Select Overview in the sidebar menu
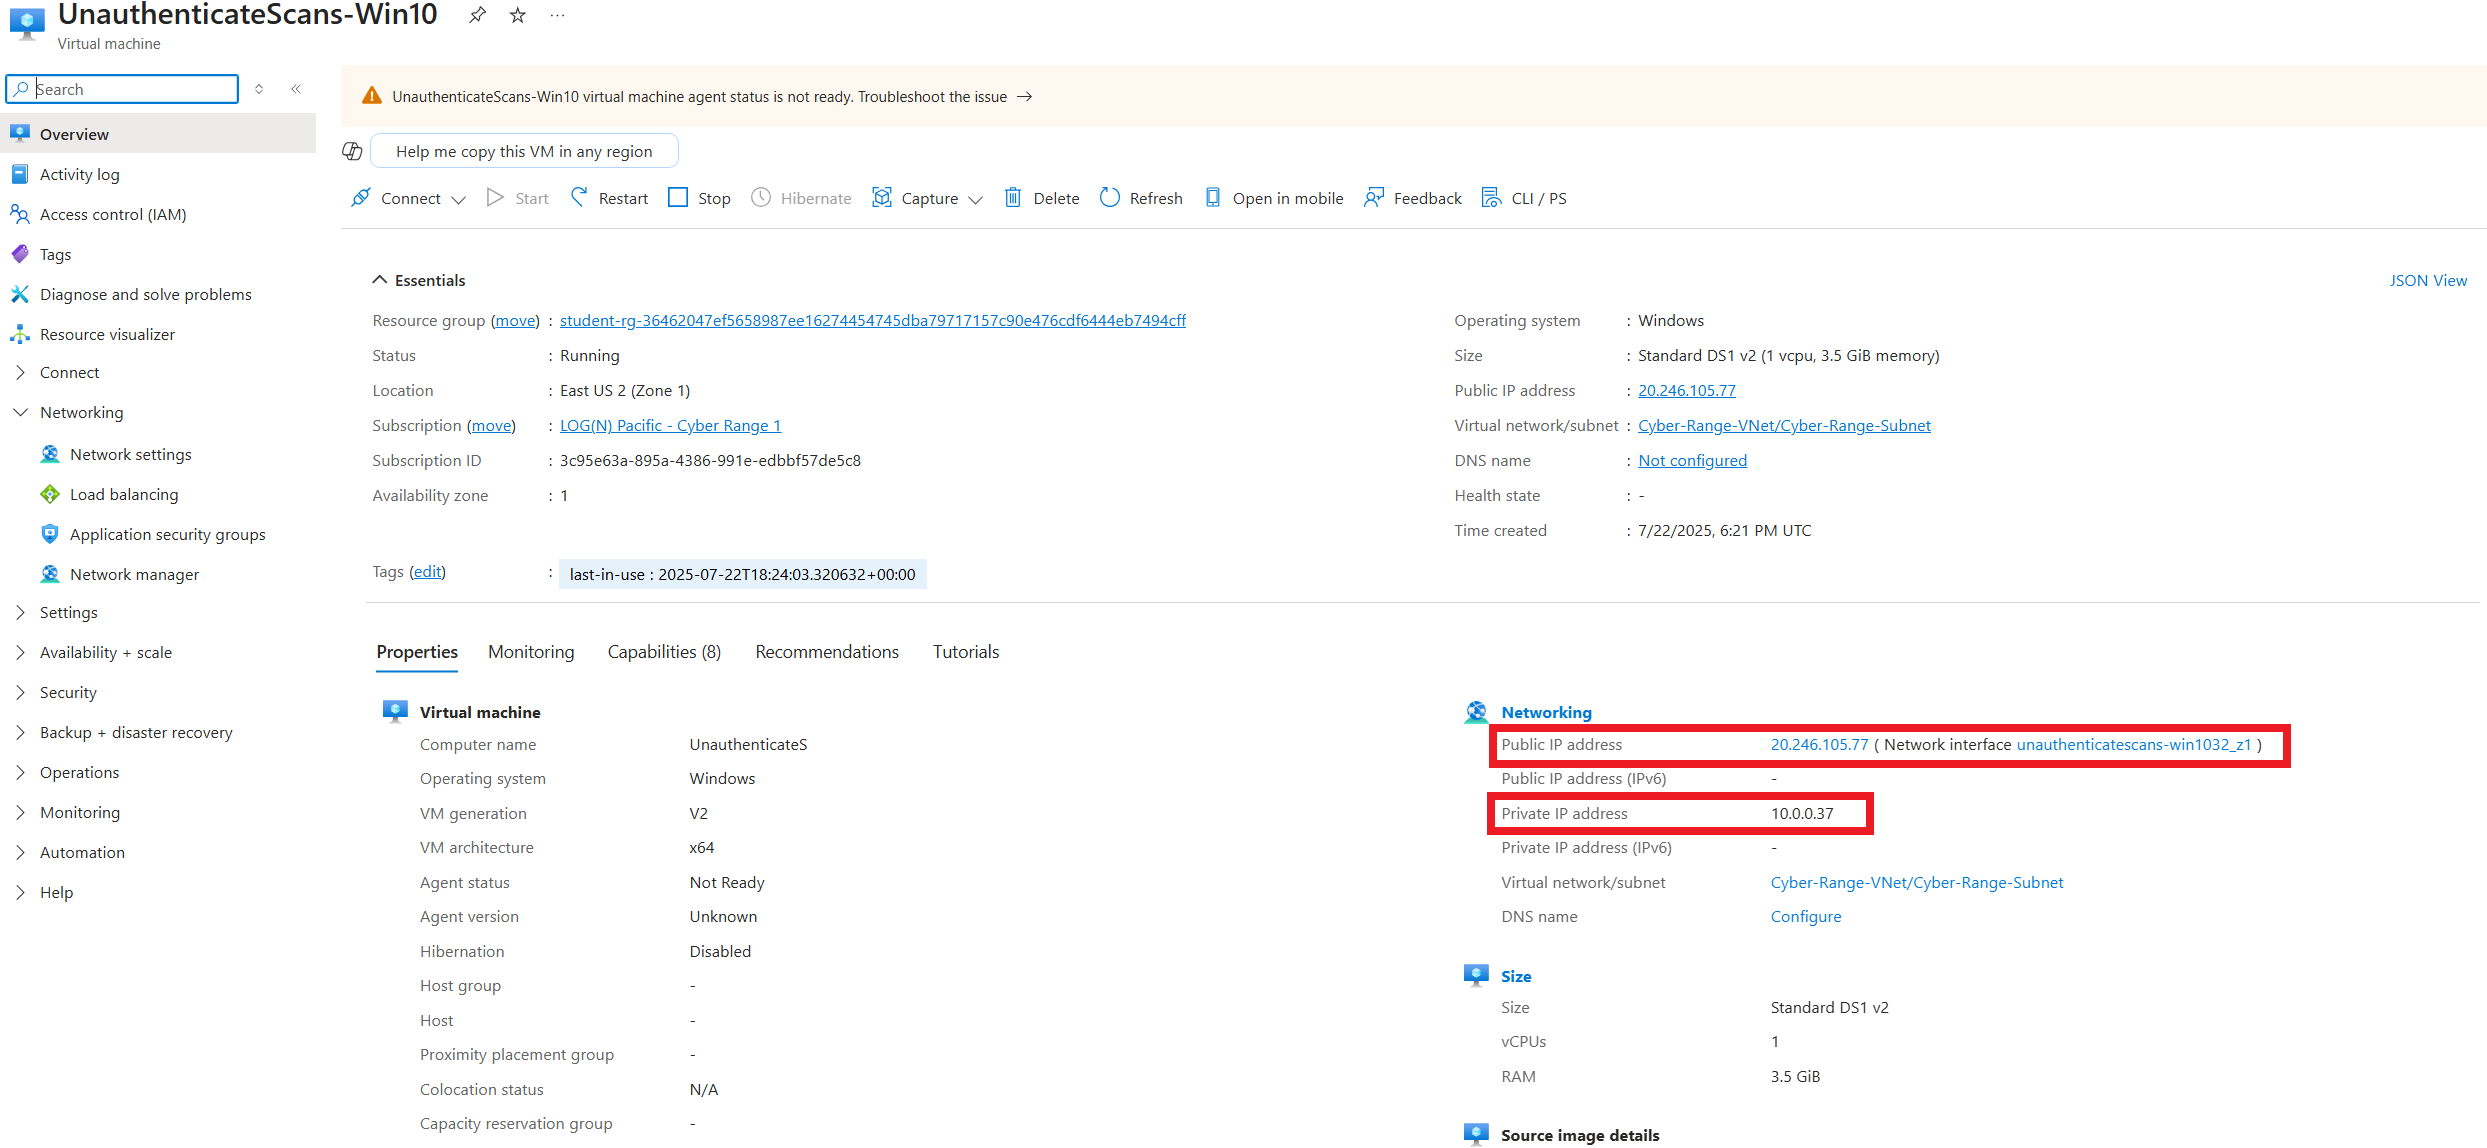Viewport: 2487px width, 1148px height. click(158, 134)
